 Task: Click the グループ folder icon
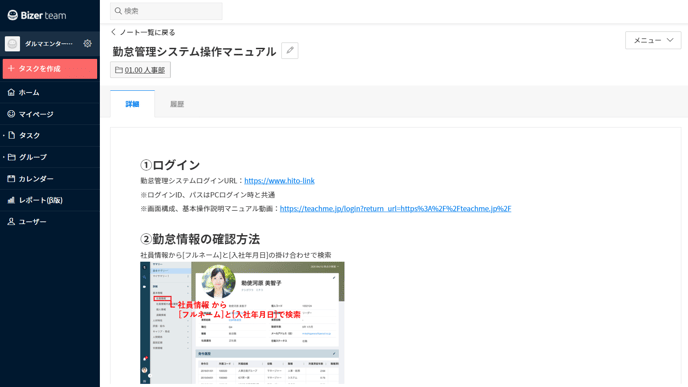pyautogui.click(x=11, y=157)
